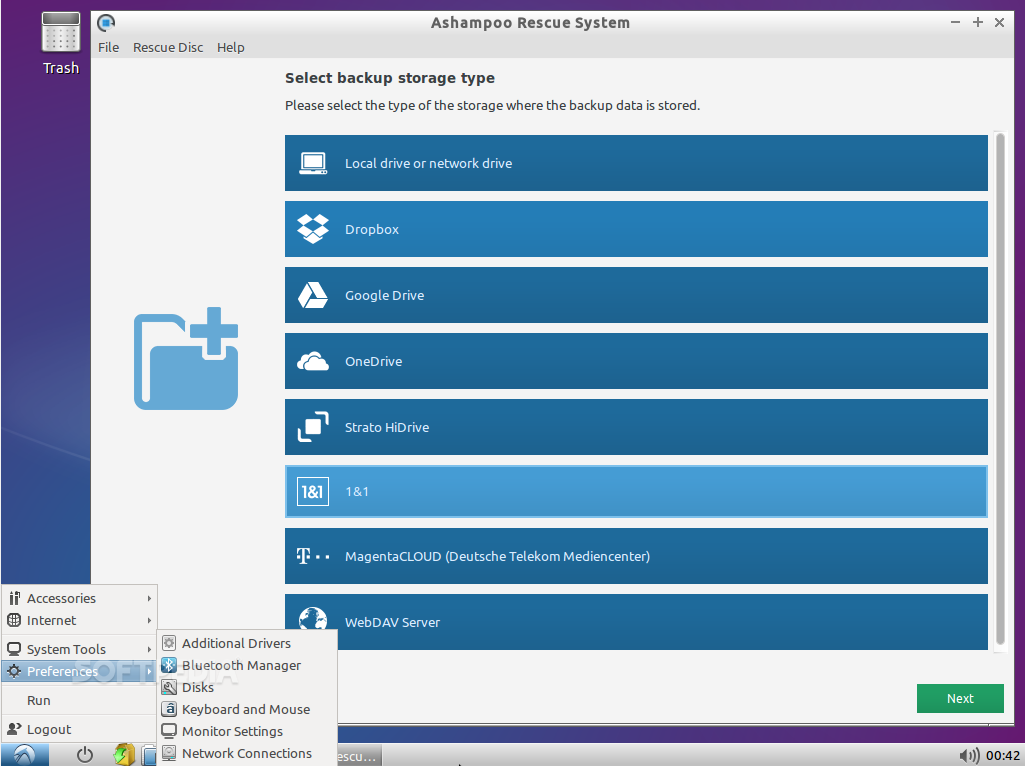Open Keyboard and Mouse settings
The width and height of the screenshot is (1025, 766).
[x=247, y=709]
